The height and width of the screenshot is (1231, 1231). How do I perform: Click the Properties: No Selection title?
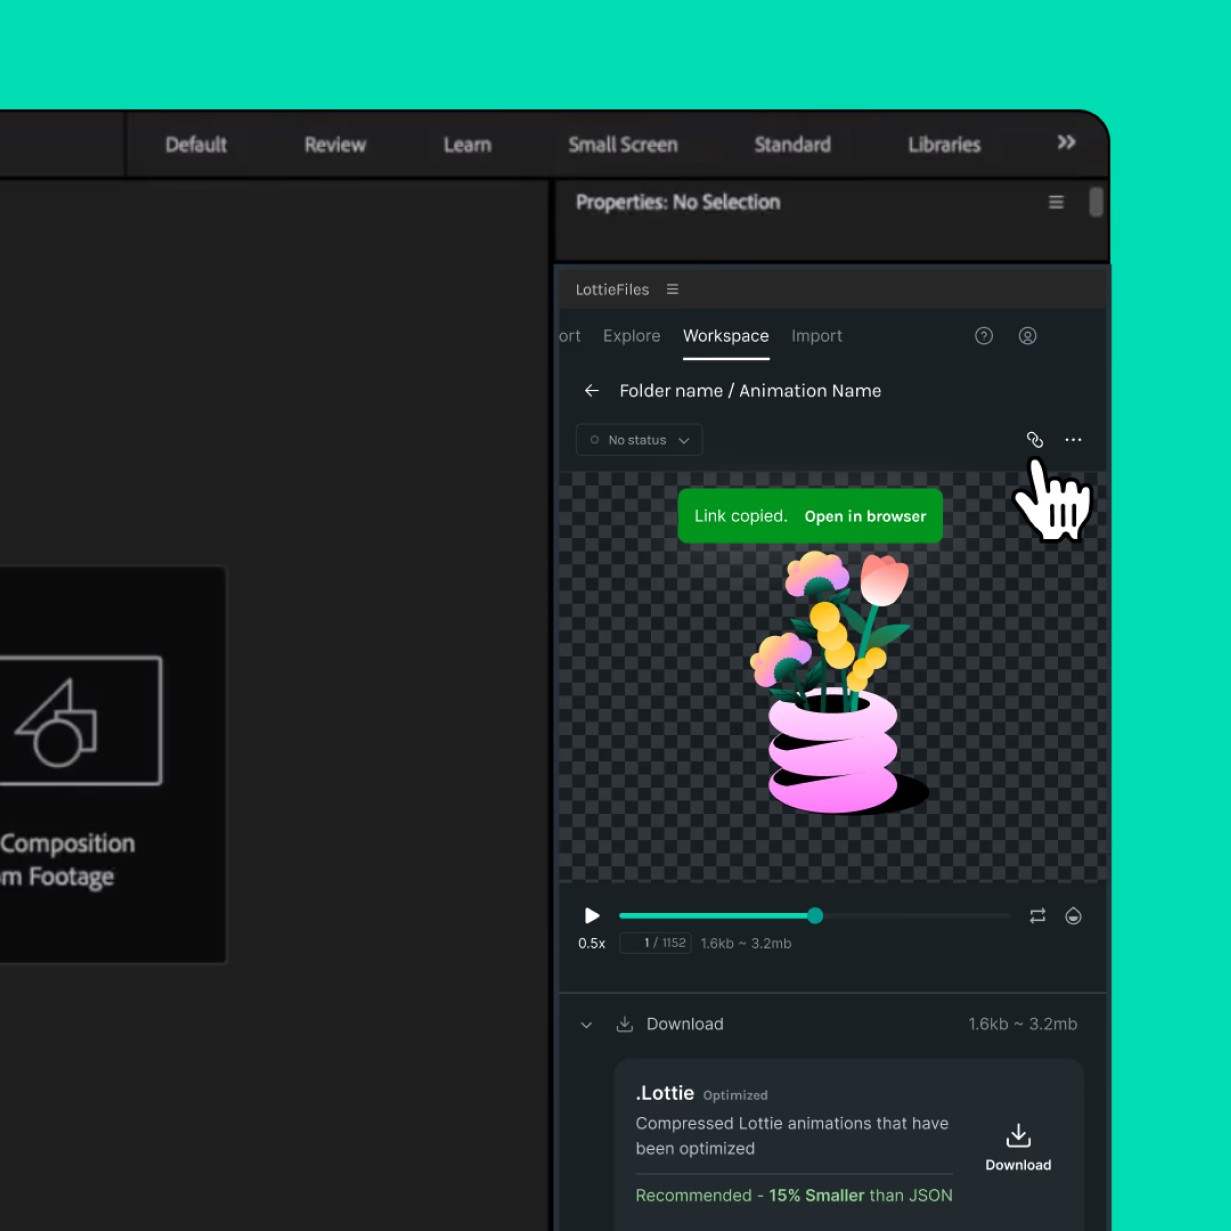pos(678,202)
